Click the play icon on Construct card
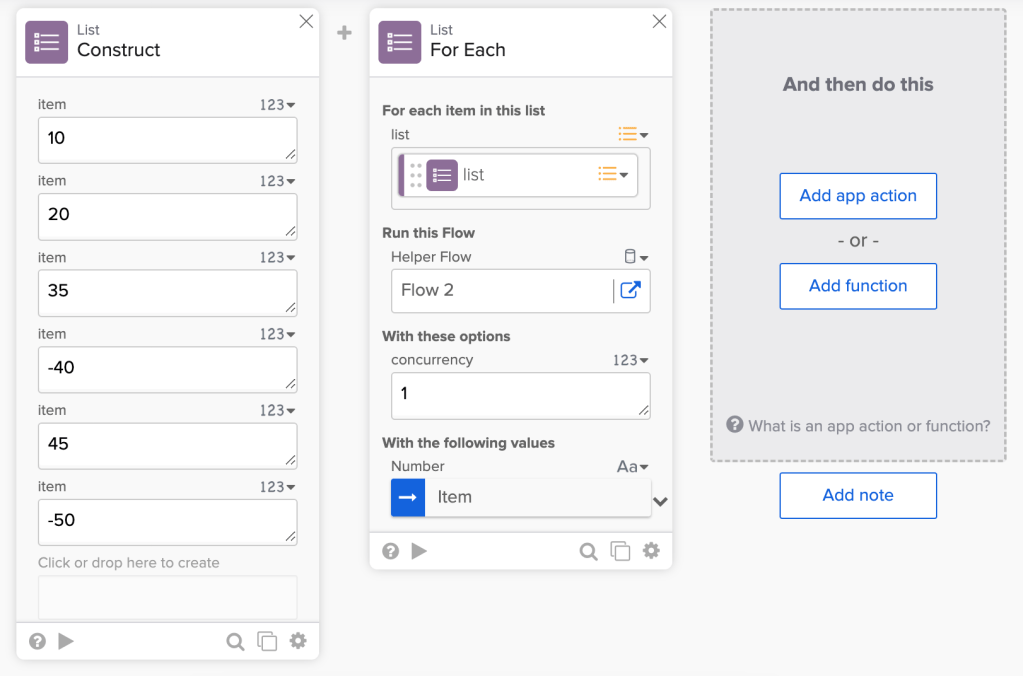 [66, 641]
